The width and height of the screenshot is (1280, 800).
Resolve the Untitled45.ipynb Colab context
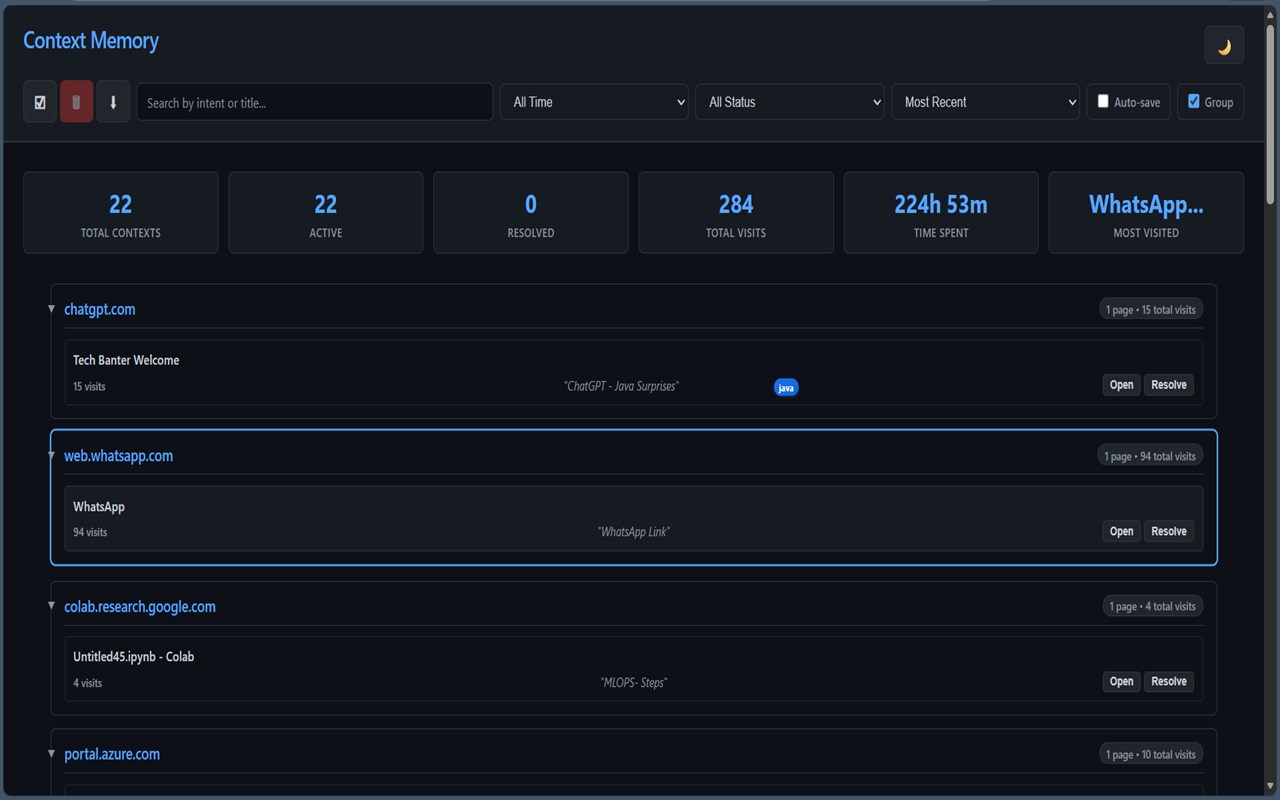pyautogui.click(x=1168, y=681)
